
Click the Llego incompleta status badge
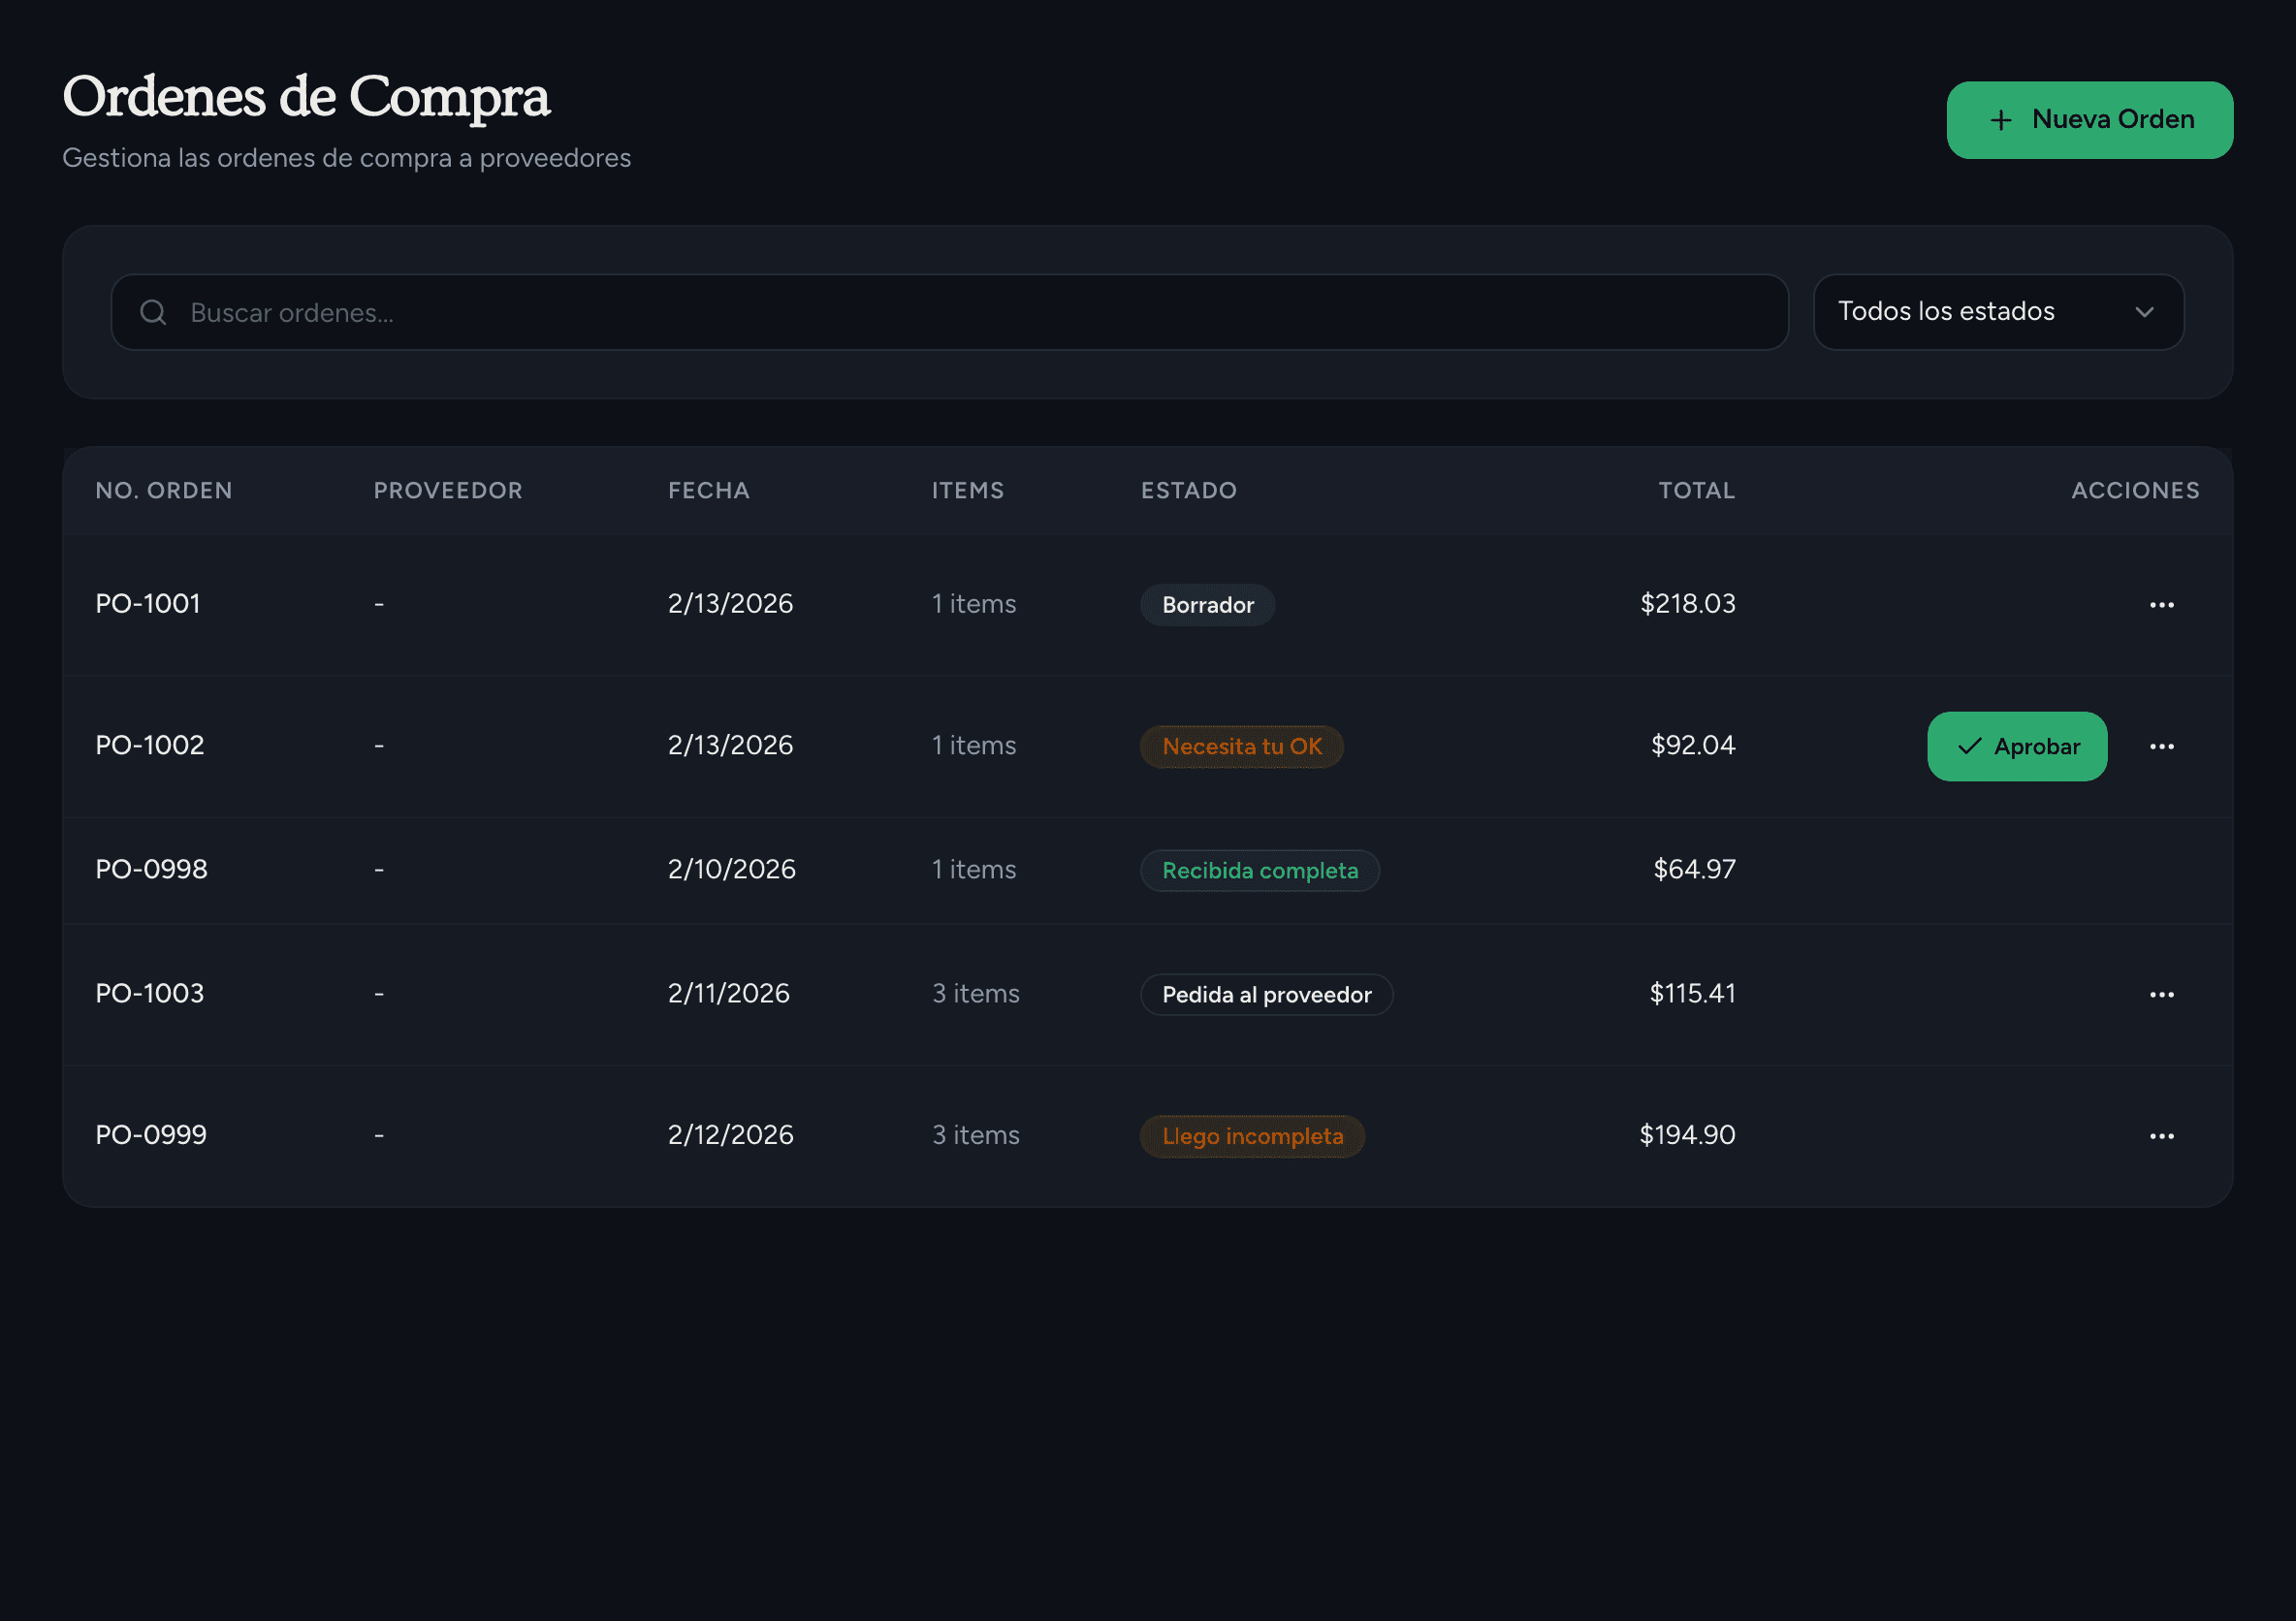coord(1252,1137)
